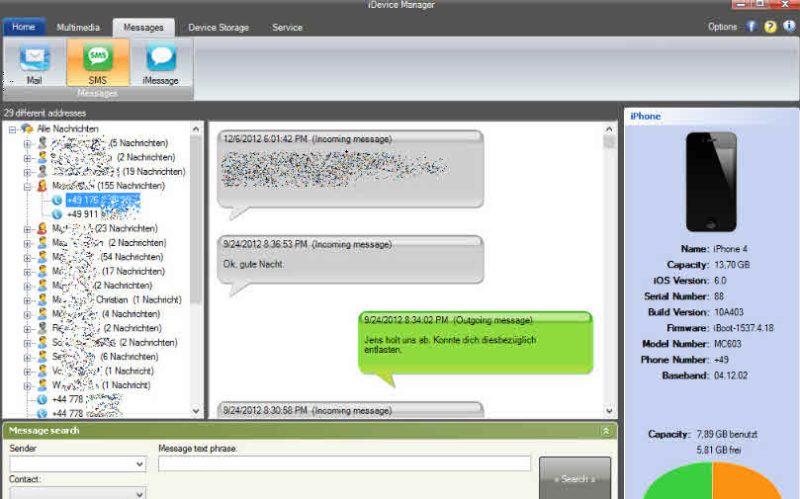Select the (4 Nachrichten) contact row
This screenshot has width=800, height=499.
[x=106, y=314]
